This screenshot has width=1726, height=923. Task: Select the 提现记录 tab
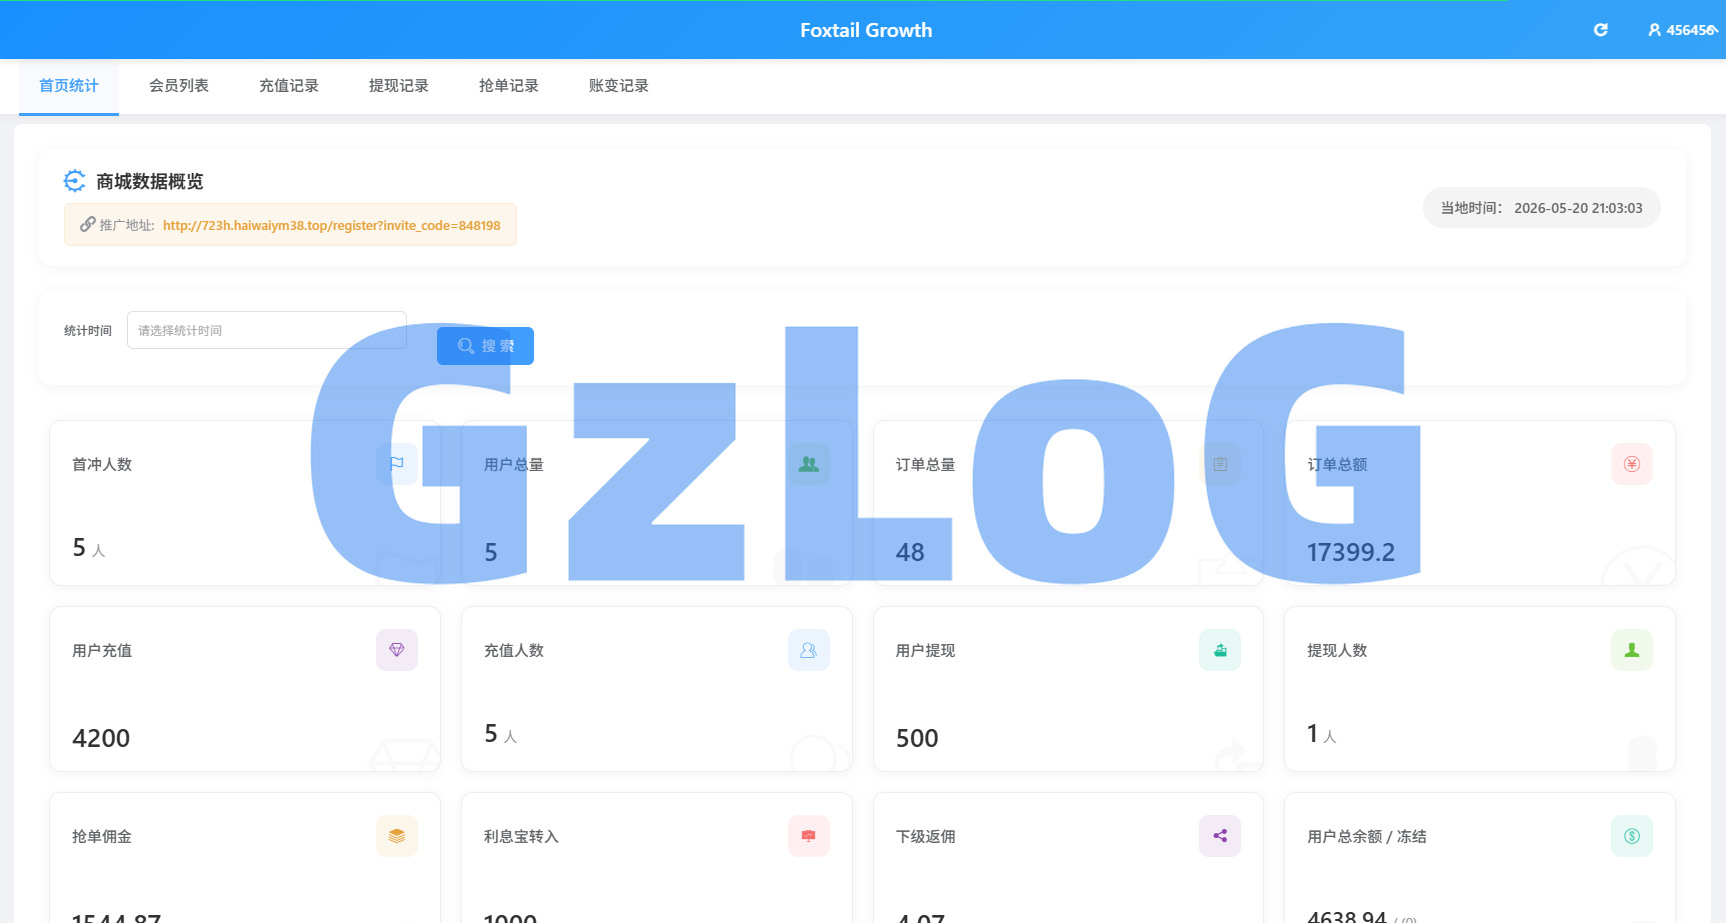point(399,86)
